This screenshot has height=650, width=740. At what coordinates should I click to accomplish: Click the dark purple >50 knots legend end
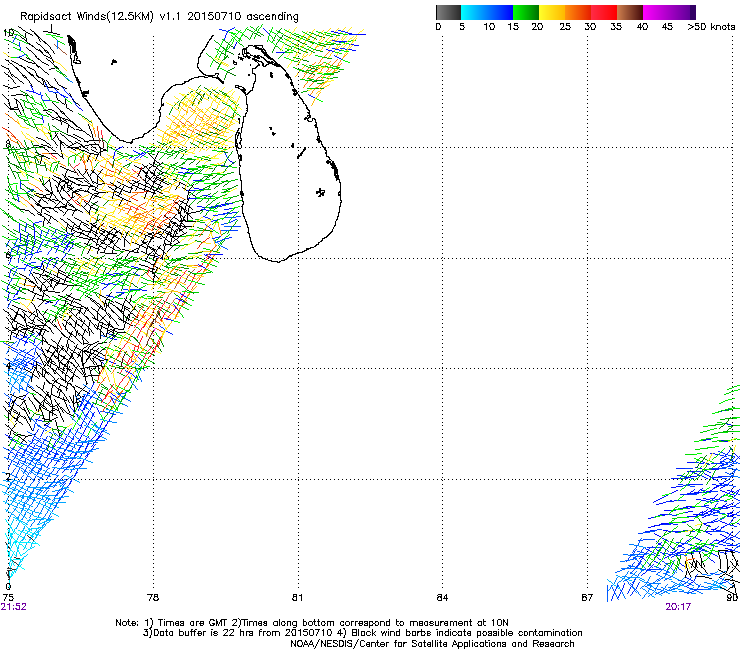point(691,12)
